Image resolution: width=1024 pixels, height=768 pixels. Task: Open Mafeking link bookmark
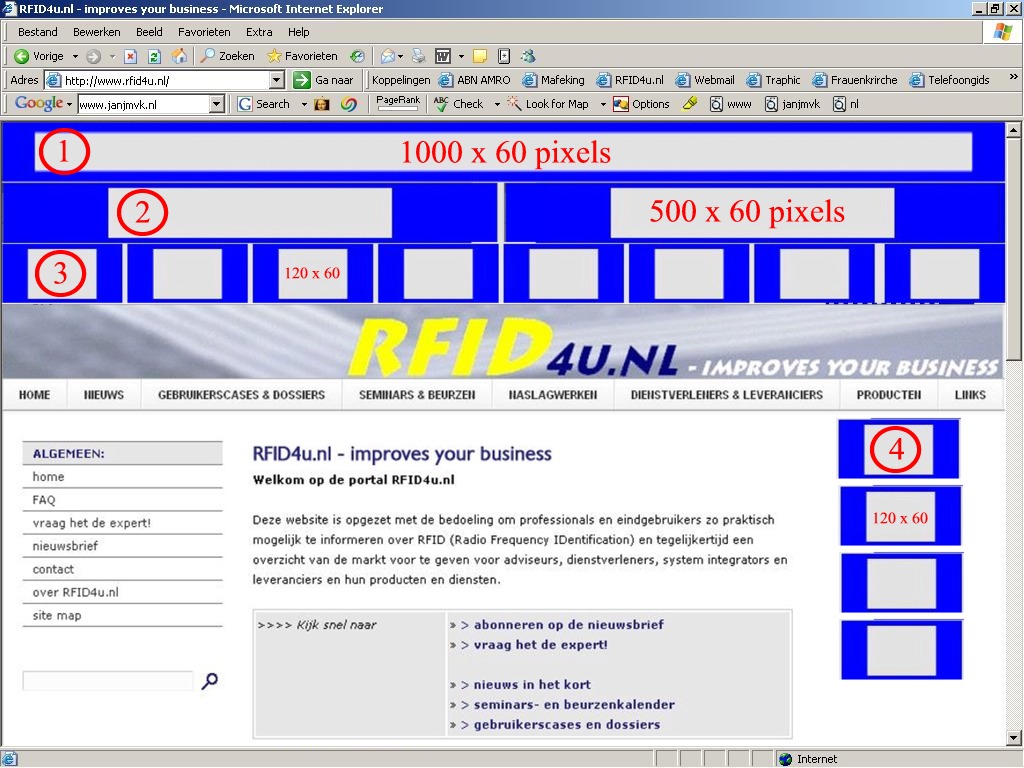(x=554, y=80)
